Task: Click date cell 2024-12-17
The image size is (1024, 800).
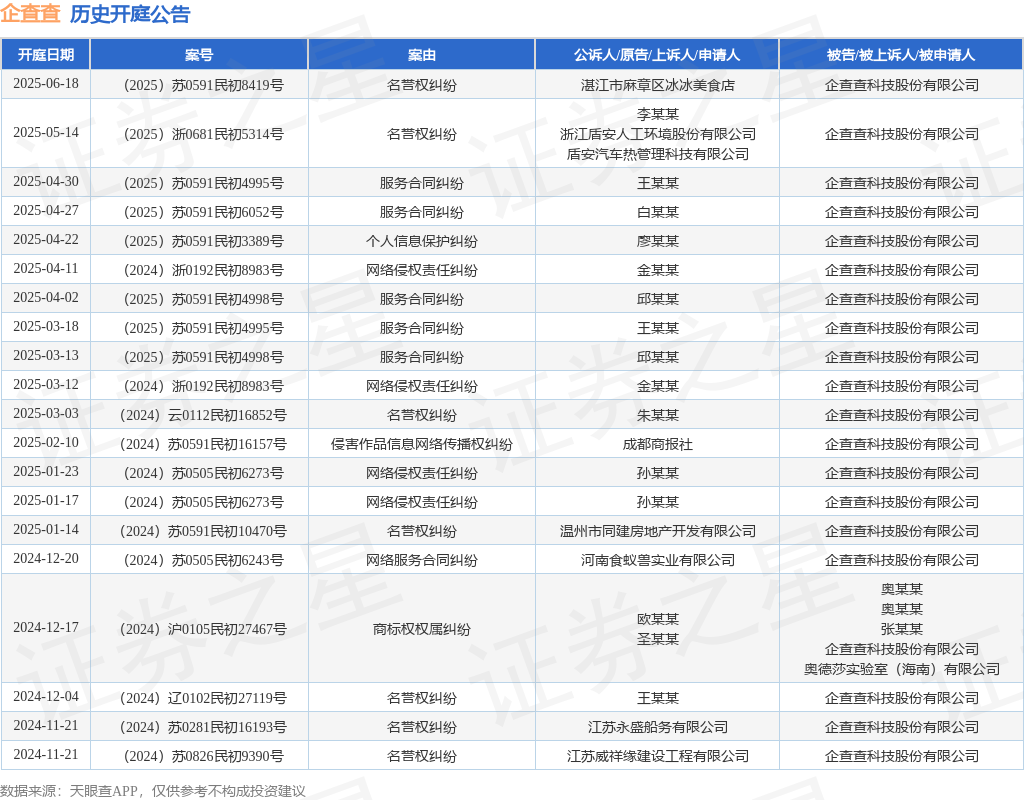Action: pyautogui.click(x=46, y=627)
